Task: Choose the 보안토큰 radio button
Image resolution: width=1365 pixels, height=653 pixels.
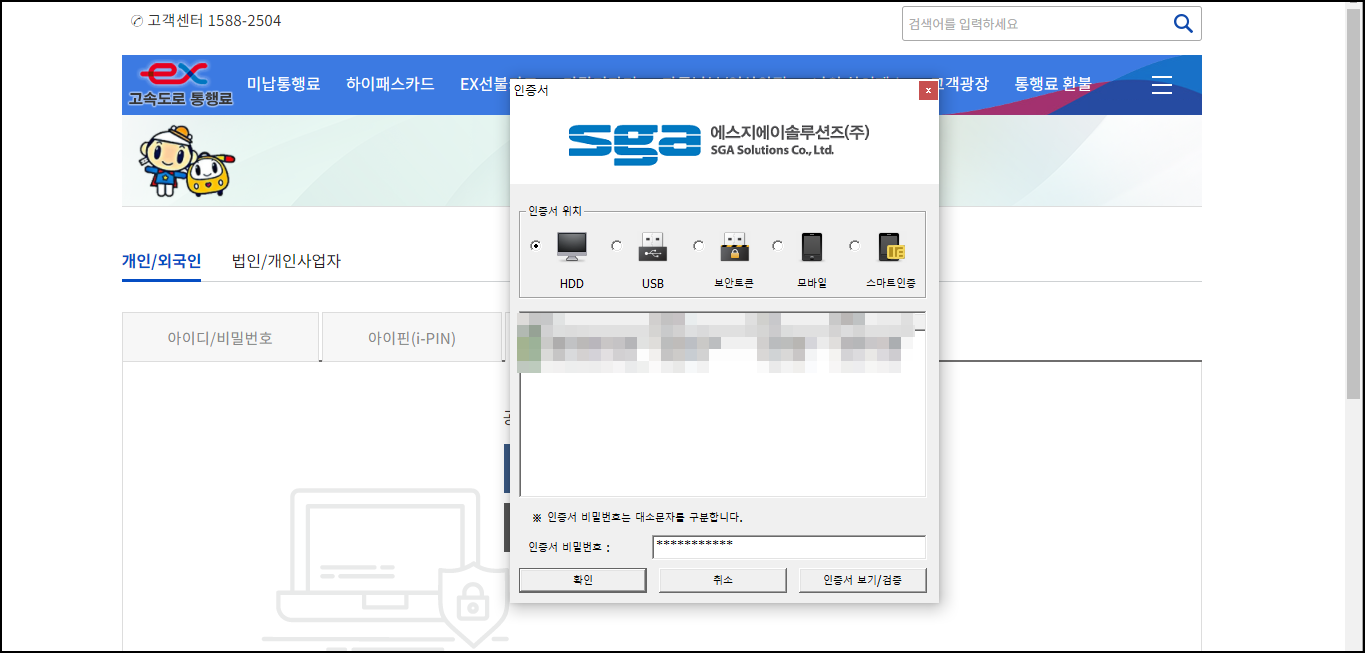Action: [699, 246]
